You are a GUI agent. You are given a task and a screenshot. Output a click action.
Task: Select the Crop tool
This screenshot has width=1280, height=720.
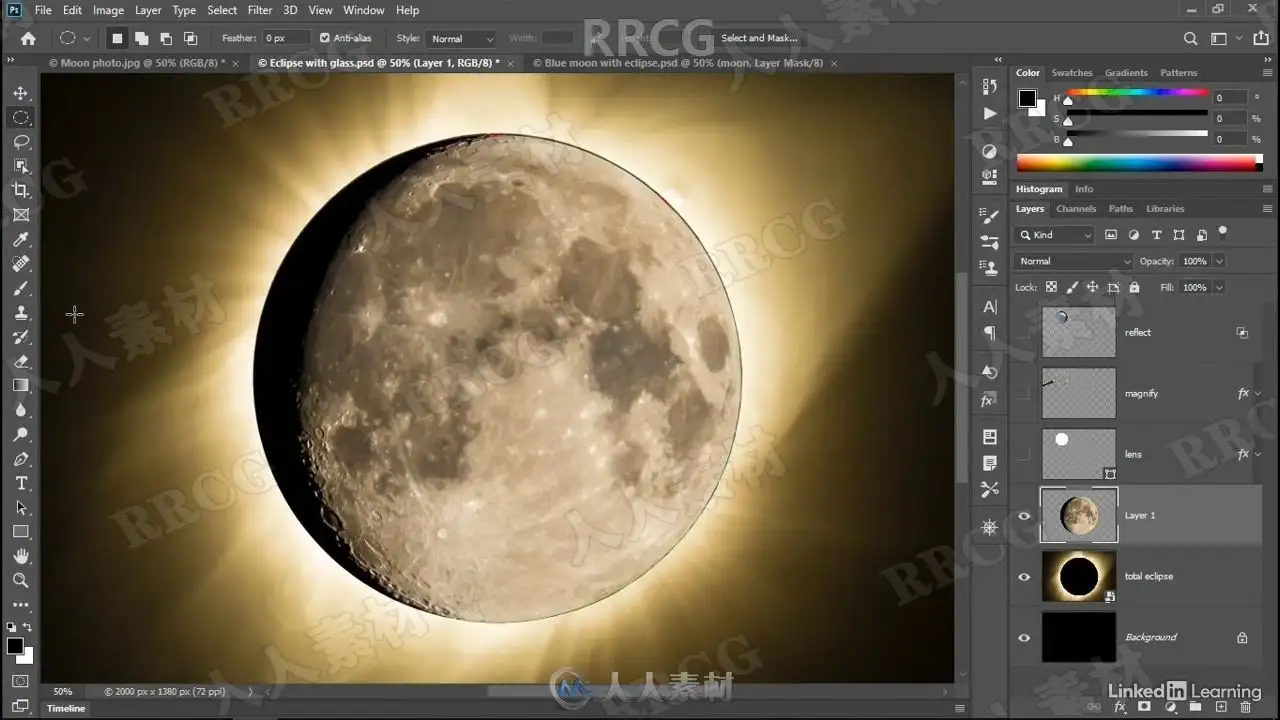[21, 190]
